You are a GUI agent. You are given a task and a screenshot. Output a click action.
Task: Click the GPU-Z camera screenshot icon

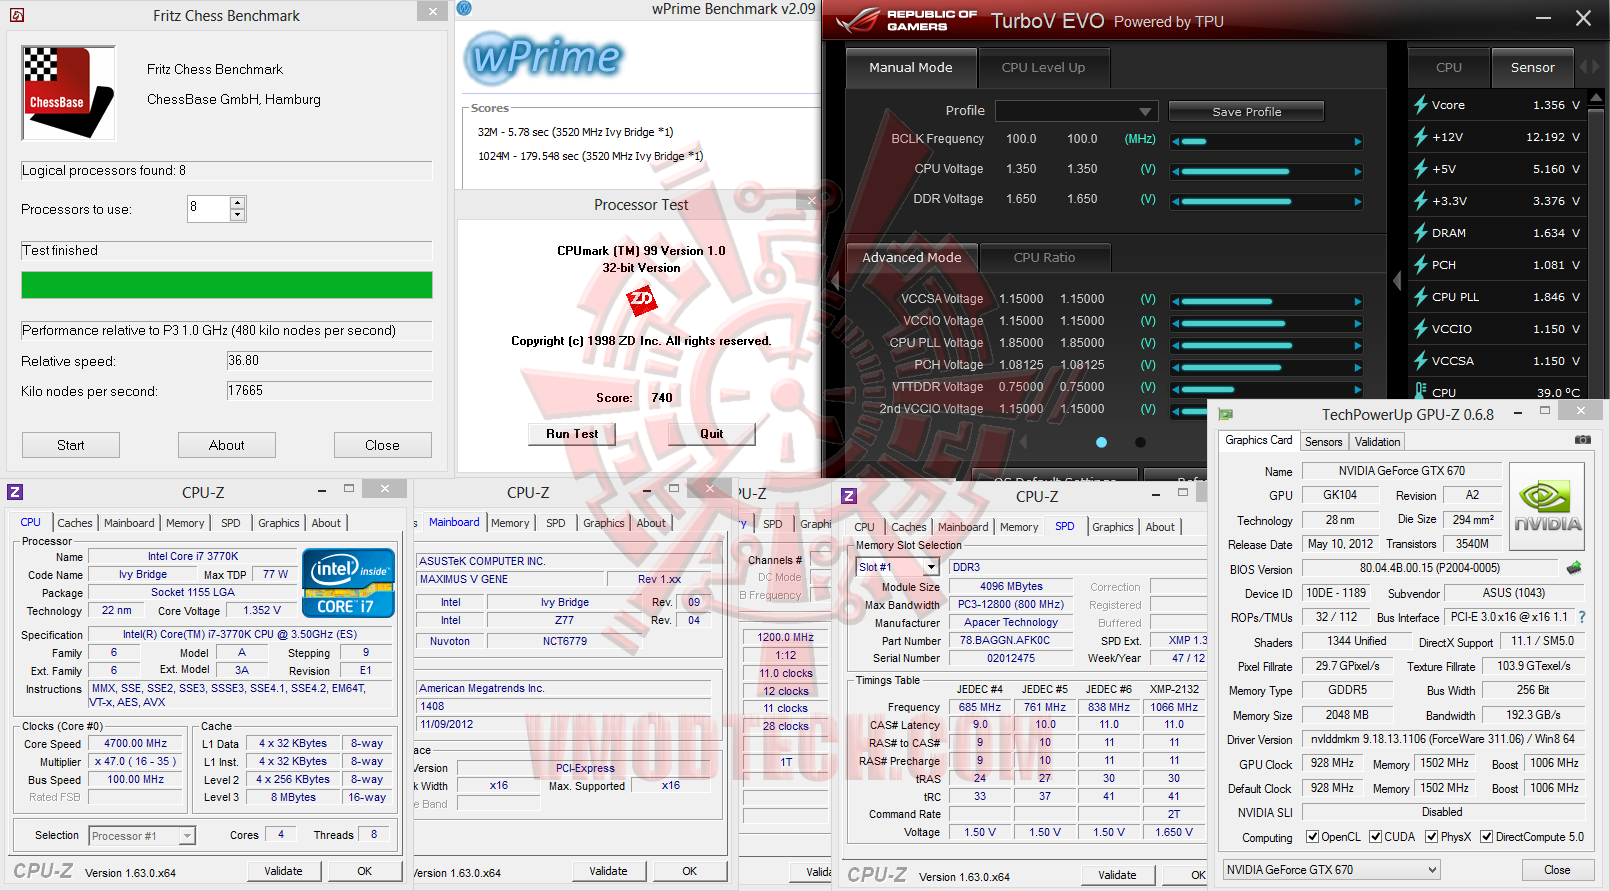point(1583,440)
